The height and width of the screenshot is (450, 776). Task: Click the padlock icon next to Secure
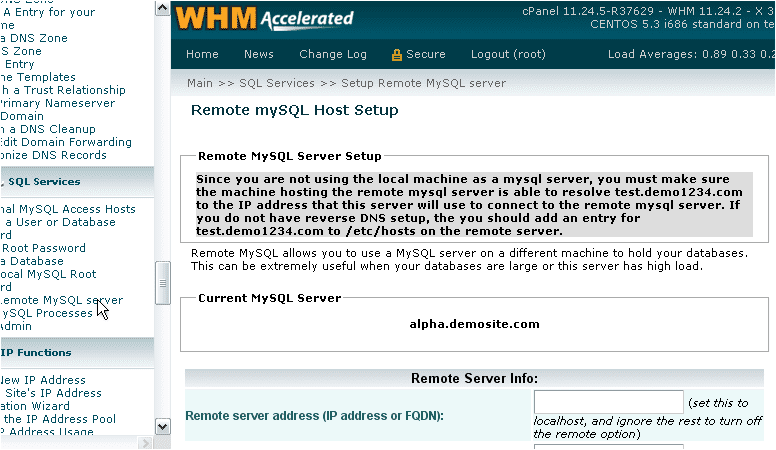(x=397, y=55)
